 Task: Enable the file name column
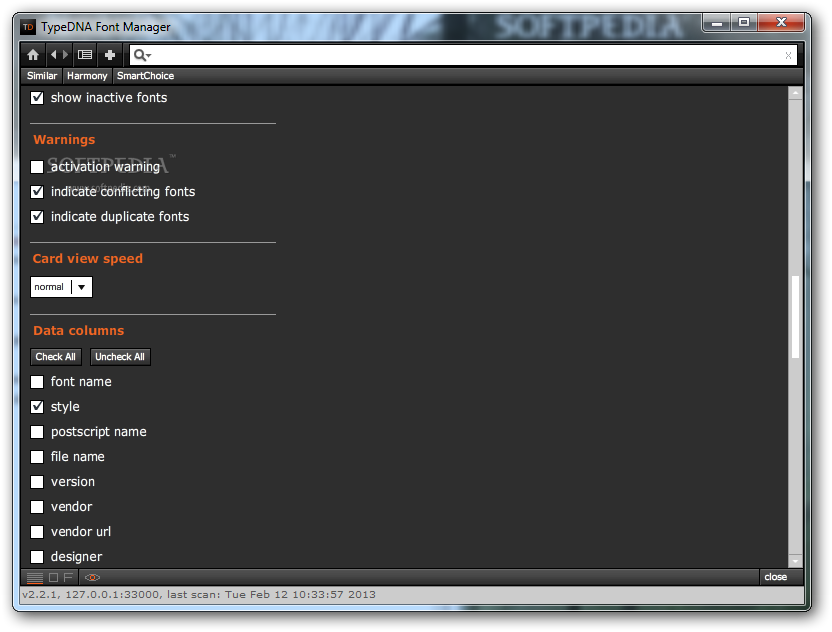pyautogui.click(x=37, y=457)
